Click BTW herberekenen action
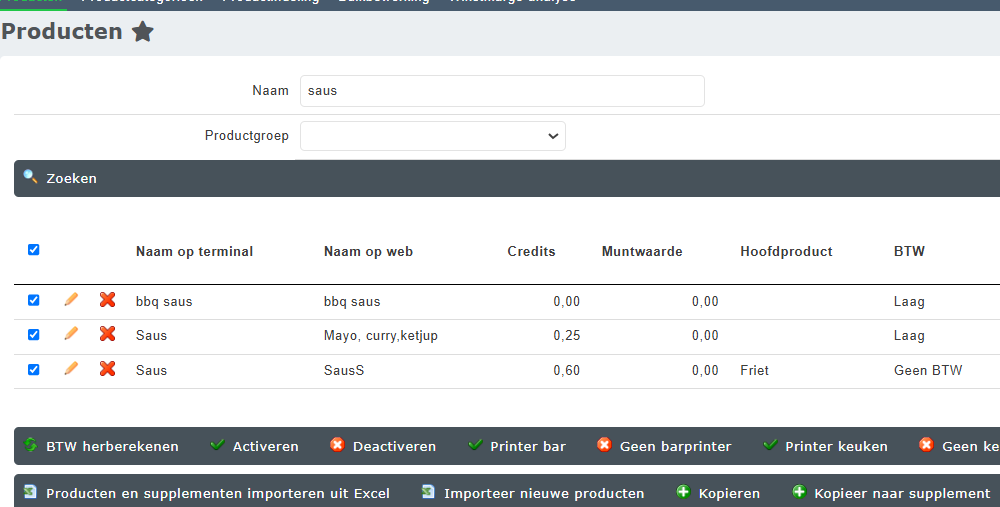Image resolution: width=1000 pixels, height=507 pixels. click(x=101, y=446)
